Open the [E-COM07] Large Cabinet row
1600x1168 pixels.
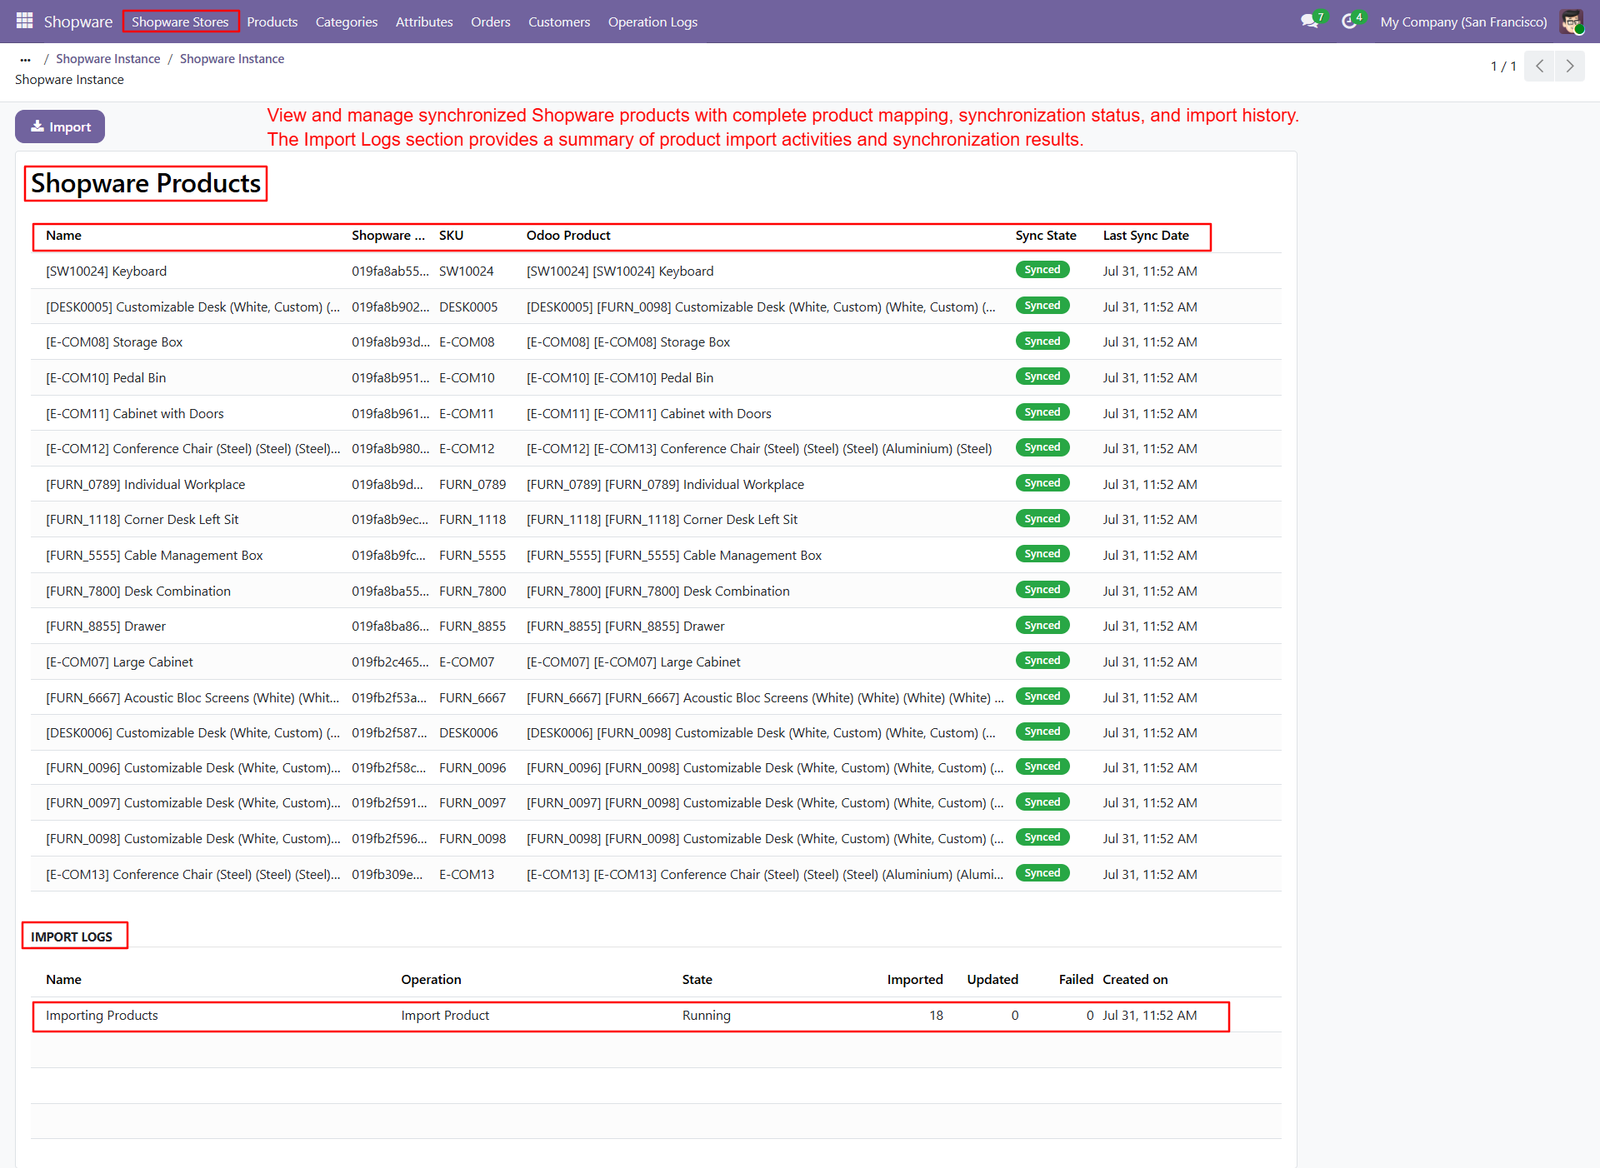(x=656, y=662)
